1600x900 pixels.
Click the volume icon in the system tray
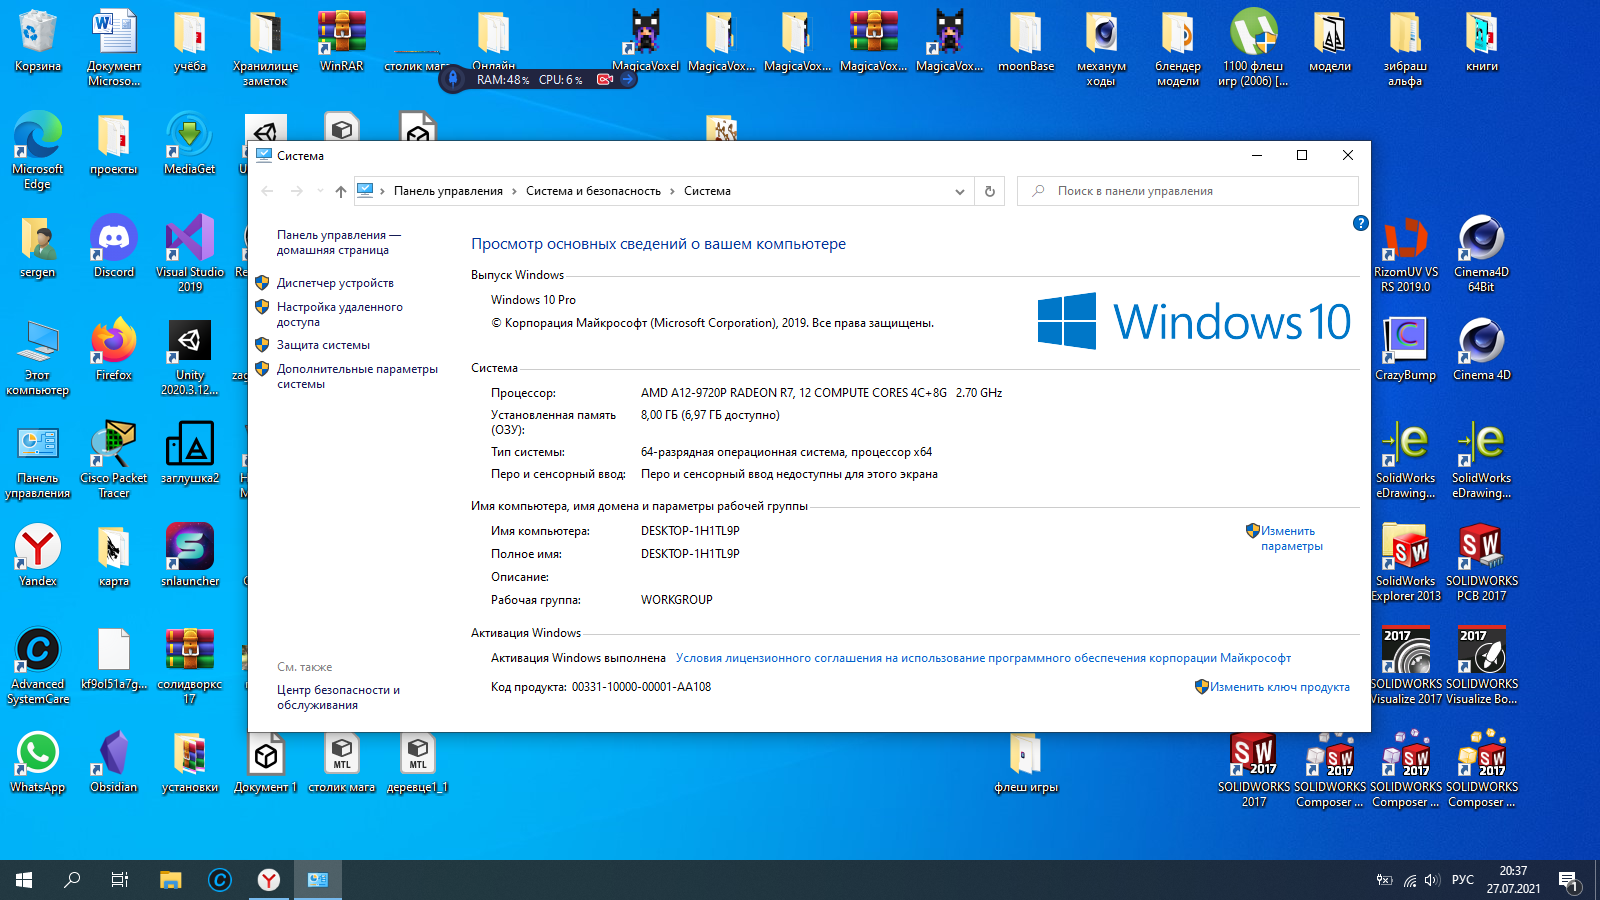(x=1432, y=880)
